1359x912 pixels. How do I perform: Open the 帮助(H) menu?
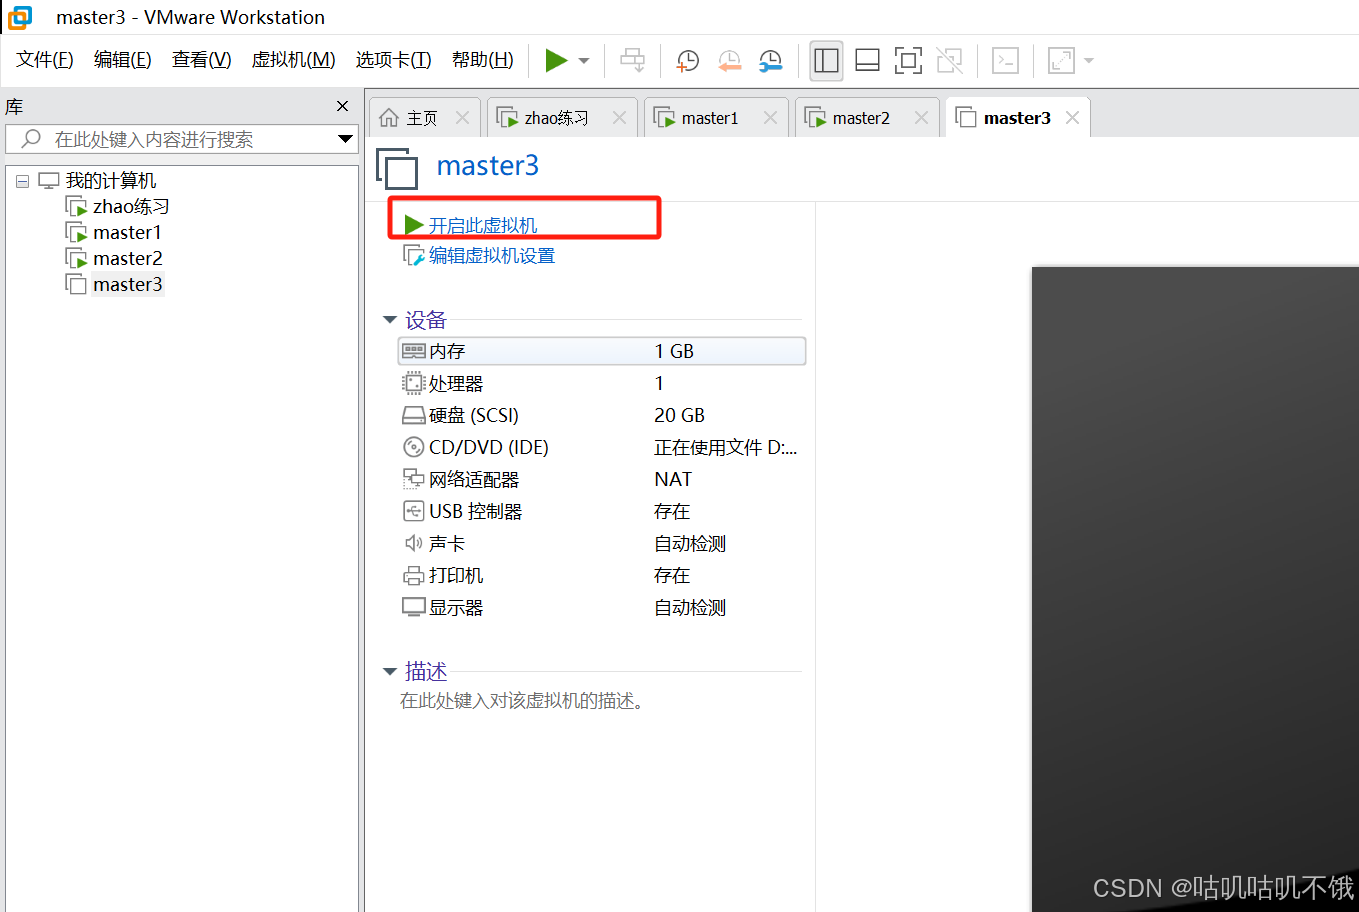483,60
